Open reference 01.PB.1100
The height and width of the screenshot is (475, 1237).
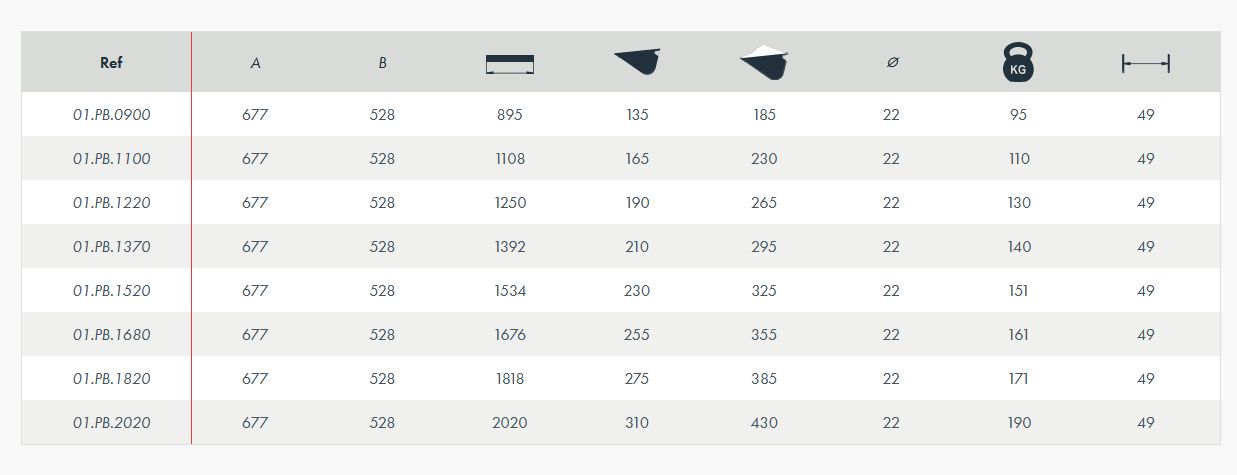tap(111, 159)
